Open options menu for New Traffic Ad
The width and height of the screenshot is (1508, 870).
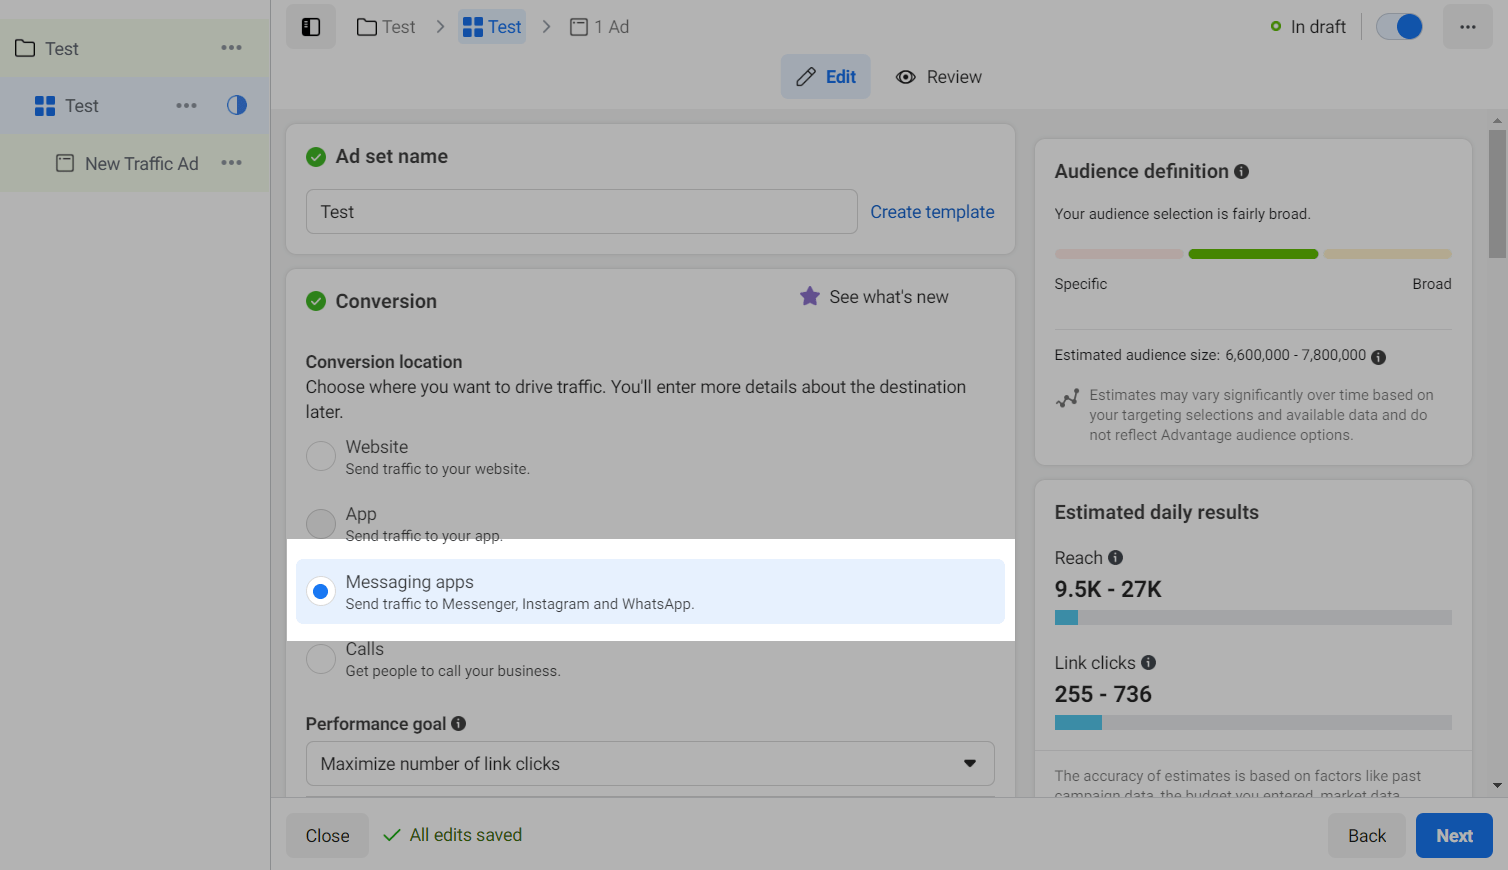pyautogui.click(x=232, y=163)
